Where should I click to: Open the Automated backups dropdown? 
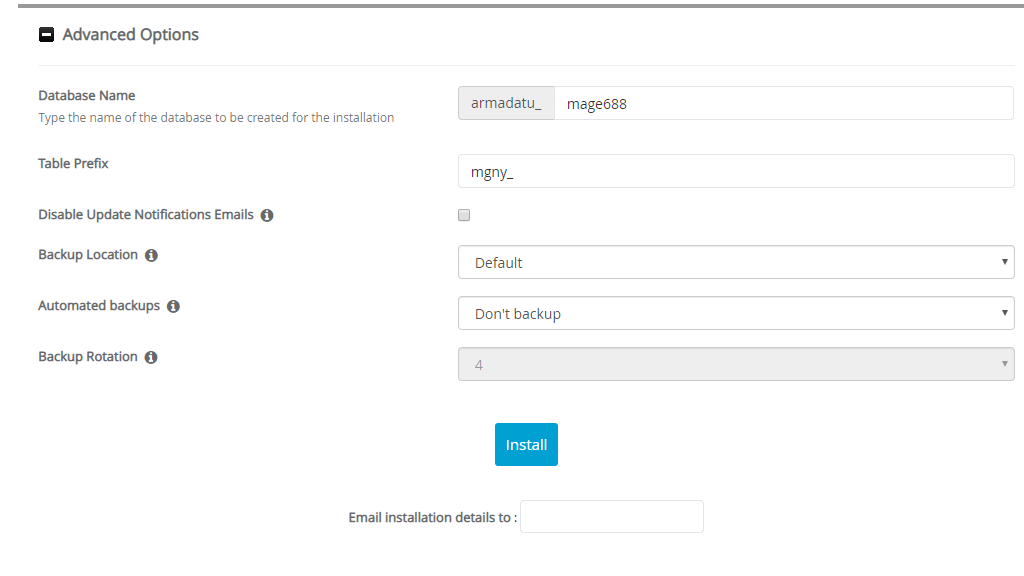(735, 314)
